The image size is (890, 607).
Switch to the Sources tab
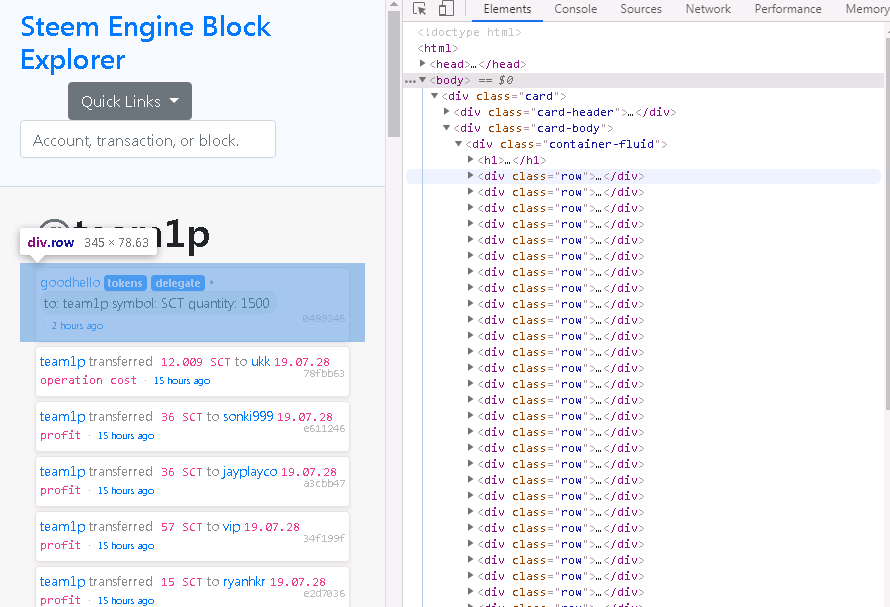[x=641, y=9]
